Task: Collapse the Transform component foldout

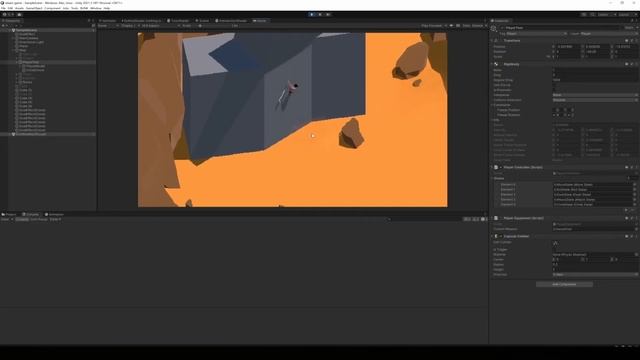Action: tap(492, 40)
